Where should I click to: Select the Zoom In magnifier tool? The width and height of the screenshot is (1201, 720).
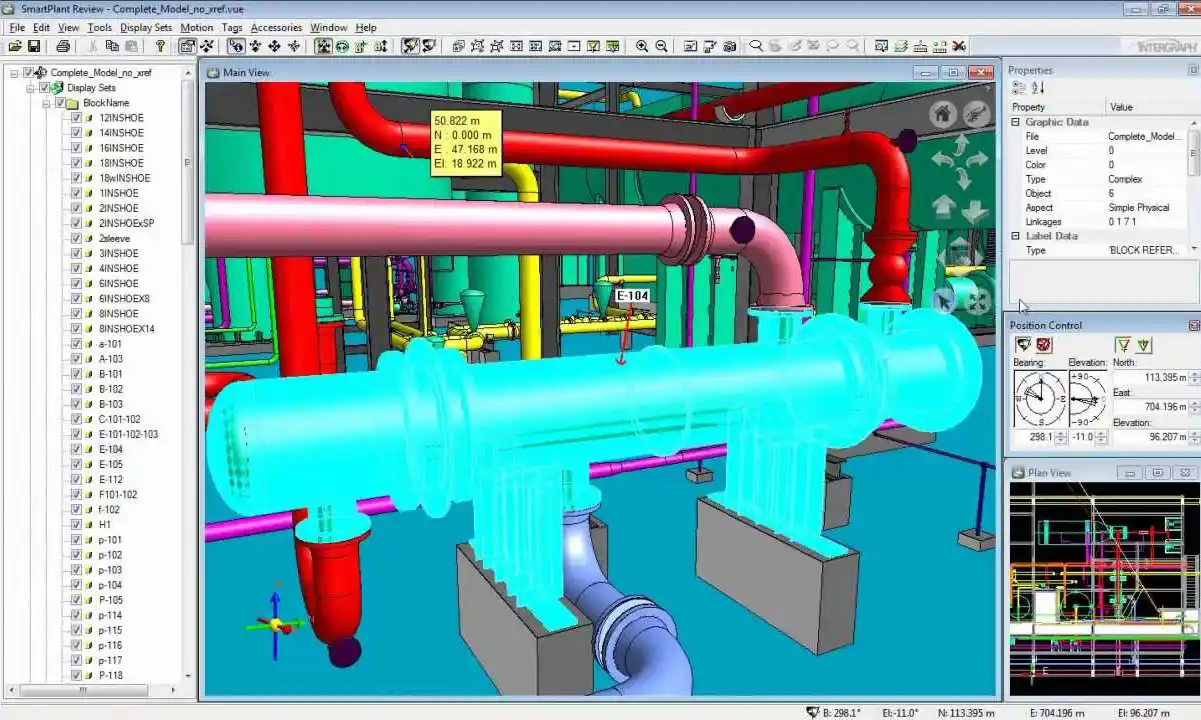640,45
